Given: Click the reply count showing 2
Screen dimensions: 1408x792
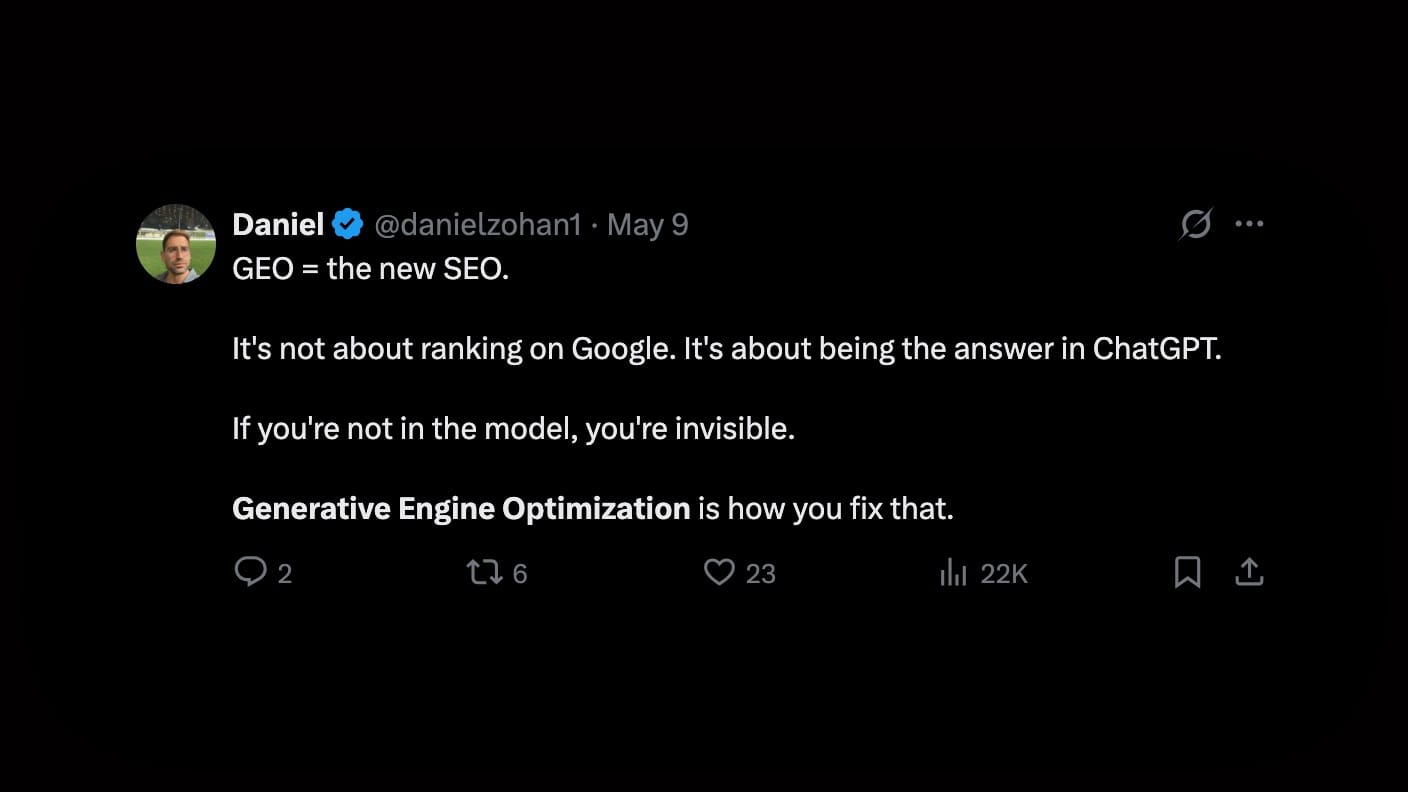Looking at the screenshot, I should tap(284, 573).
